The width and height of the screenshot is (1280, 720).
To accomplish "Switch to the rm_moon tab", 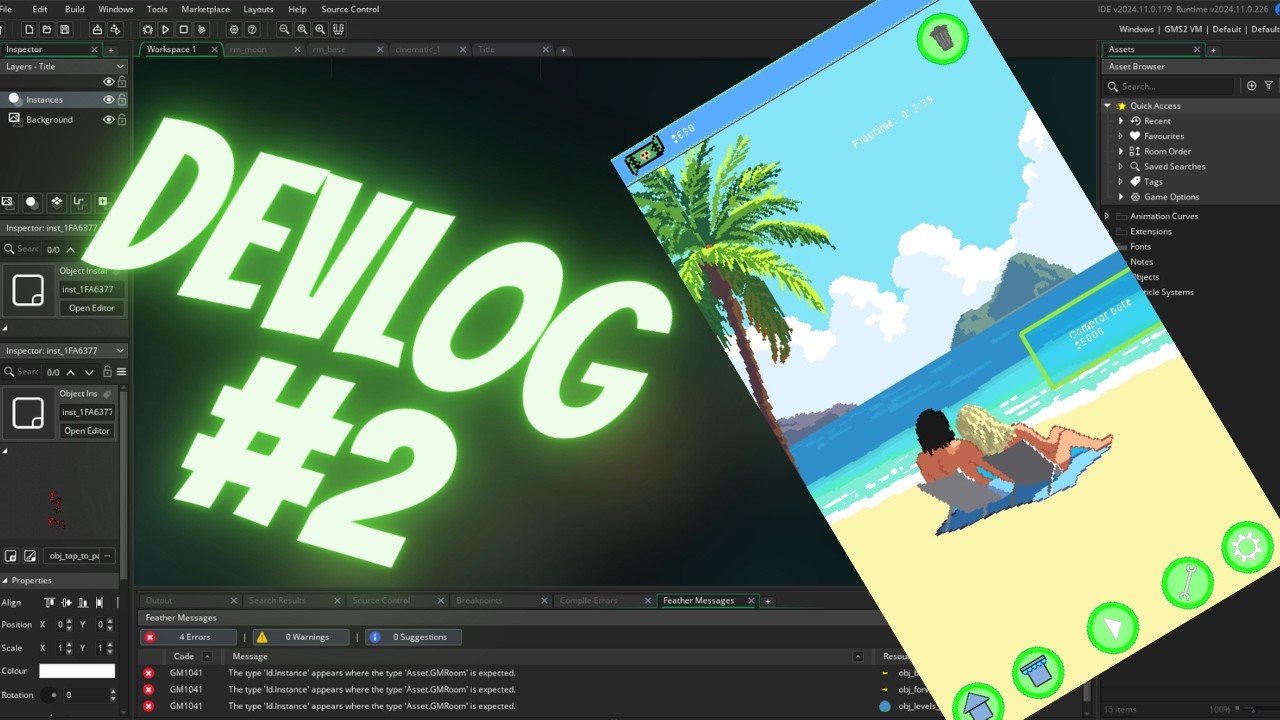I will 249,49.
